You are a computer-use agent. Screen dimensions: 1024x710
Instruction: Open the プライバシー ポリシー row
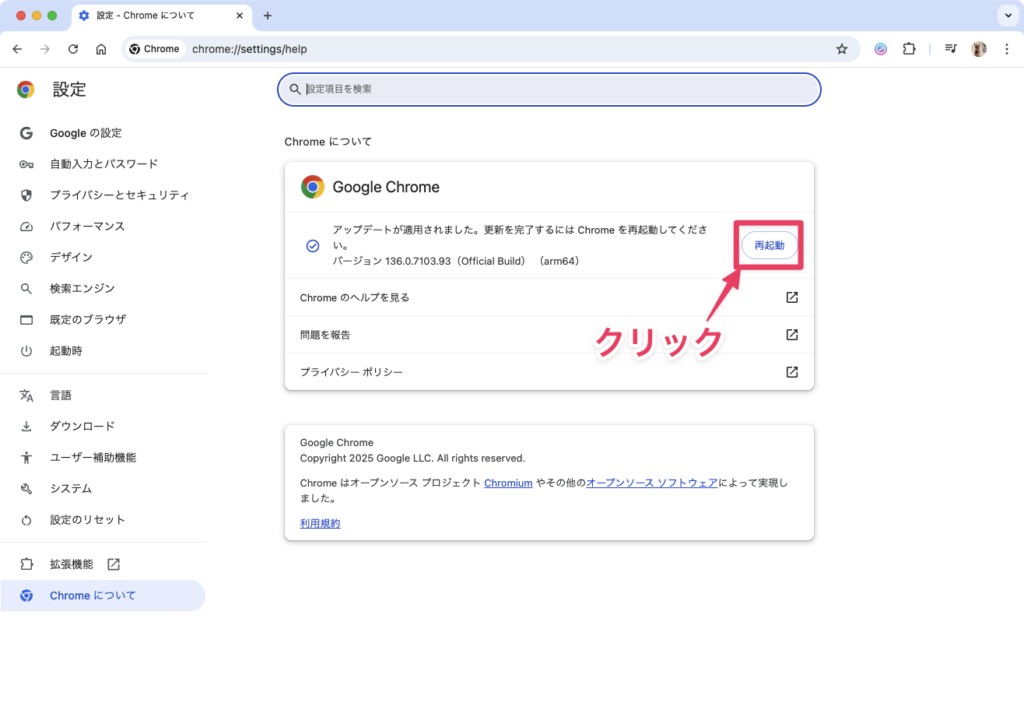tap(549, 372)
